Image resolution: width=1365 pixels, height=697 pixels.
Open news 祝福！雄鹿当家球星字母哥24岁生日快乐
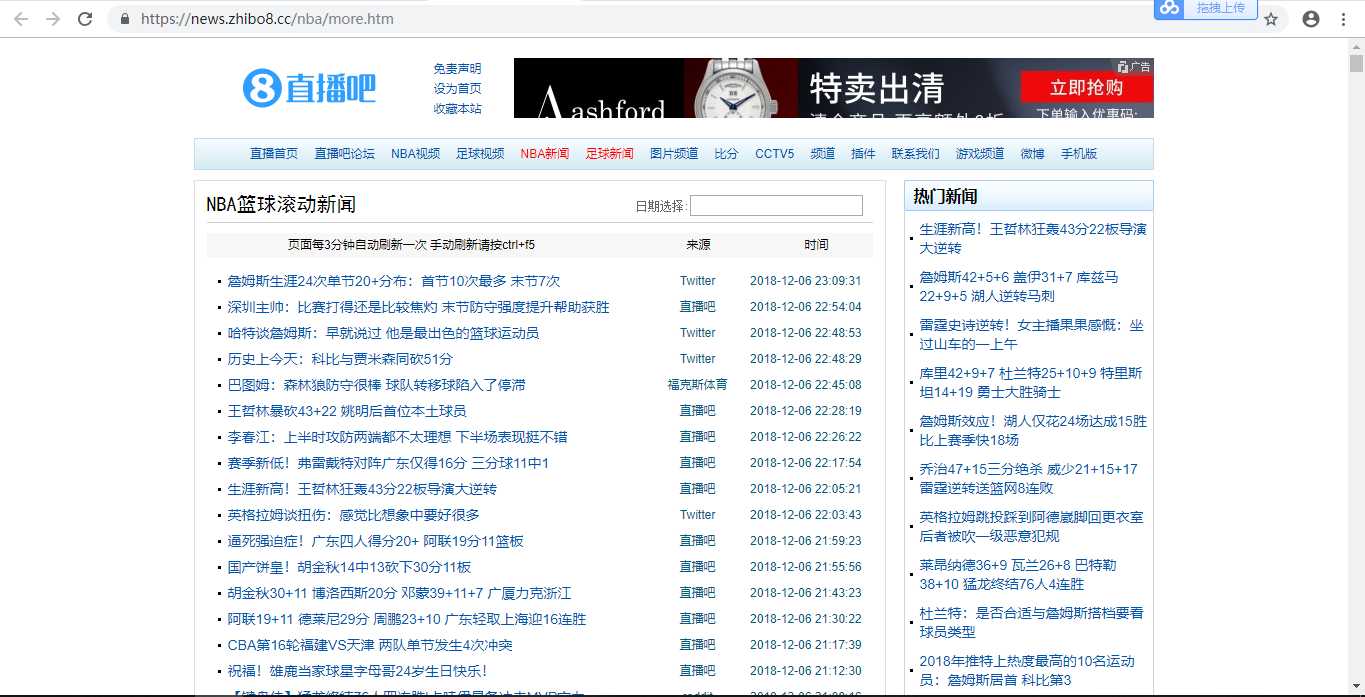point(358,671)
